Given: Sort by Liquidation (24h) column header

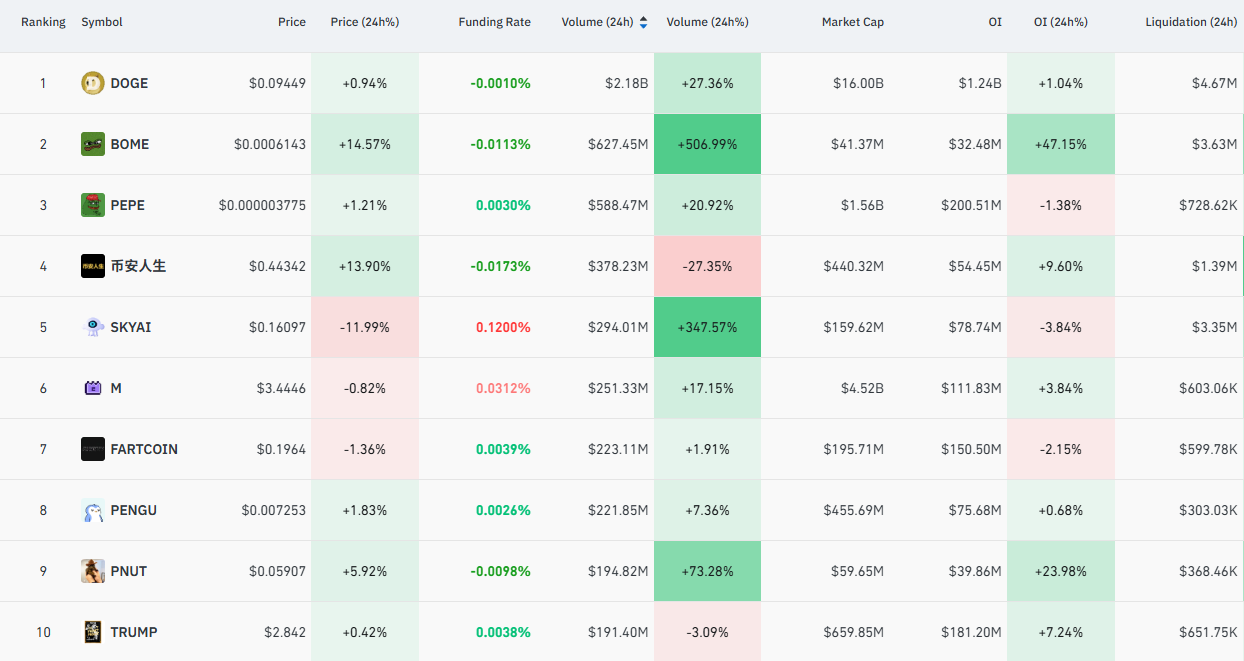Looking at the screenshot, I should pyautogui.click(x=1191, y=22).
